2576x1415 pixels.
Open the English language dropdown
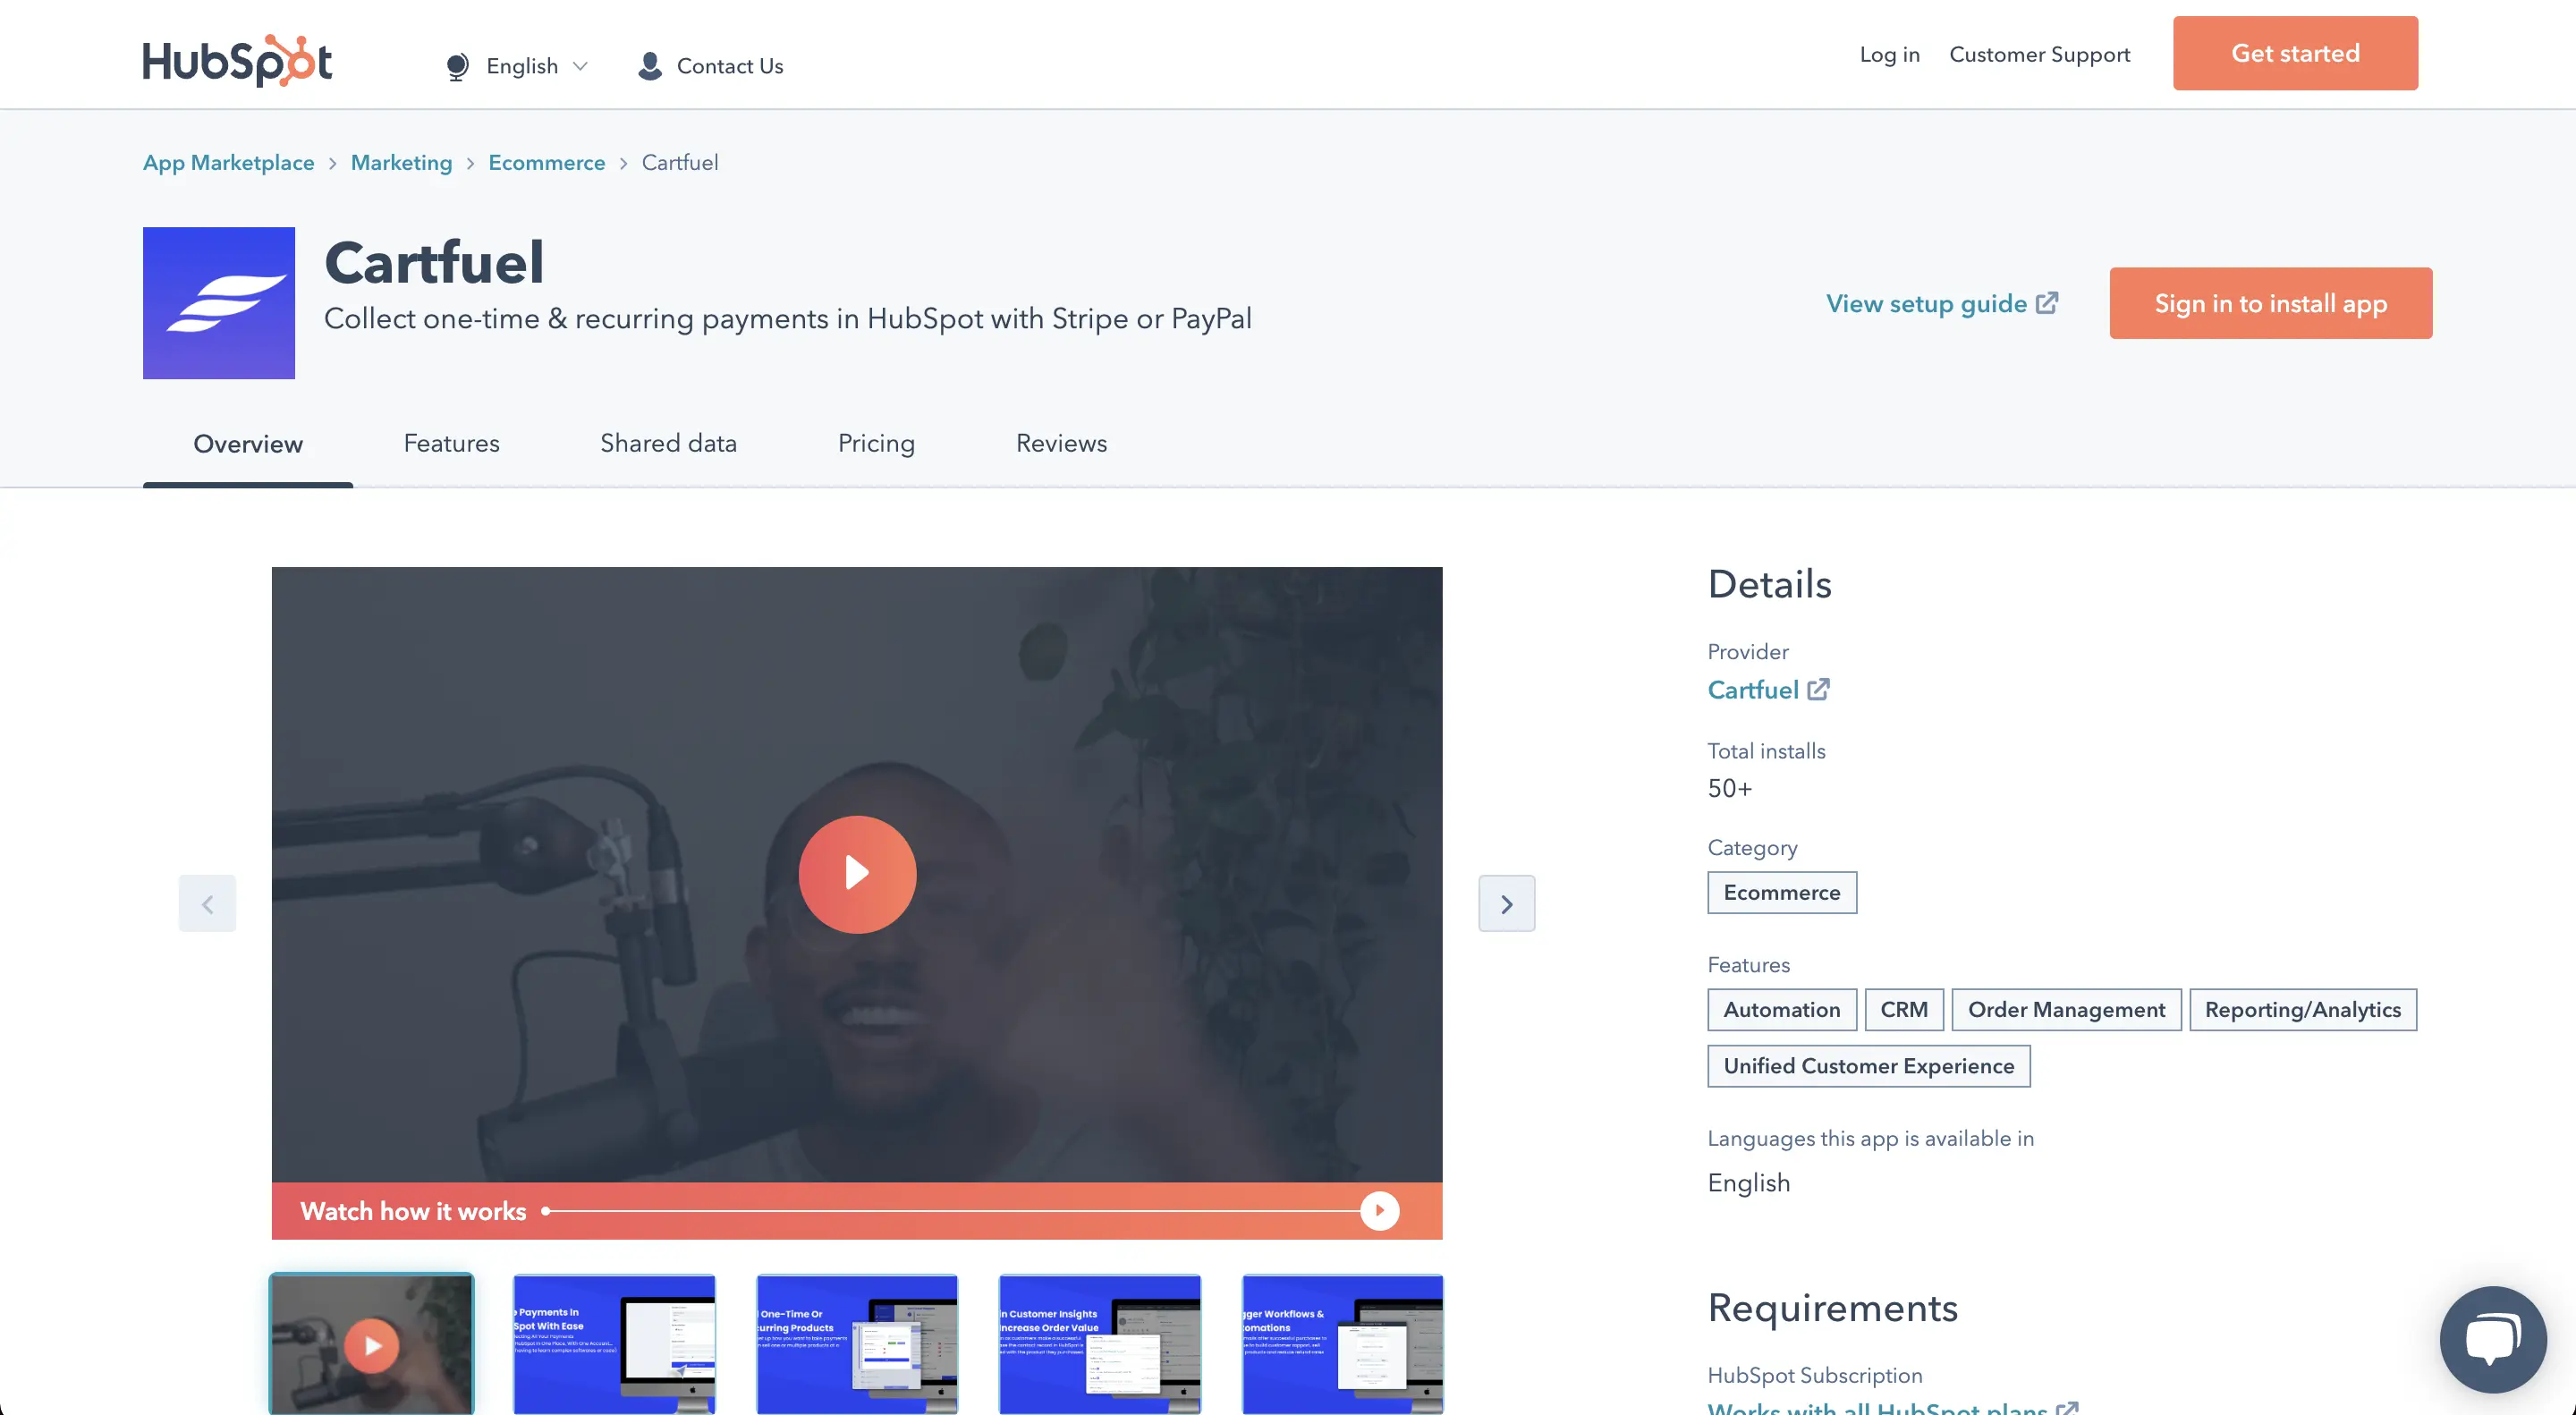click(536, 66)
